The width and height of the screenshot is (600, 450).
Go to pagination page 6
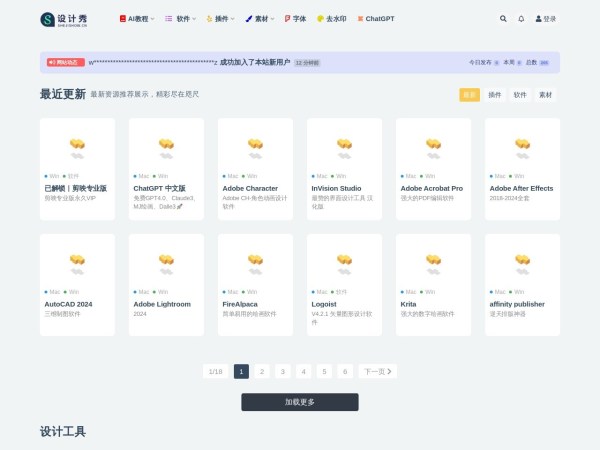pos(345,371)
